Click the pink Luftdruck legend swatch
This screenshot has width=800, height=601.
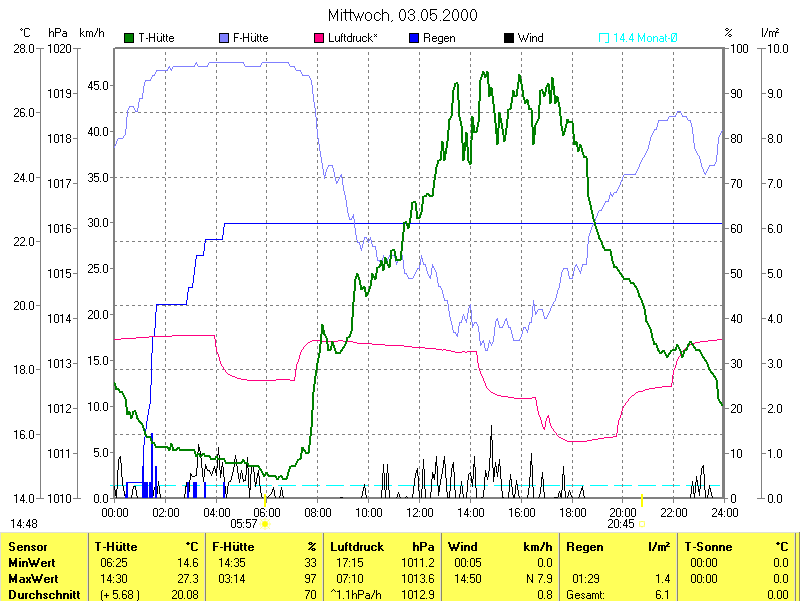coord(320,38)
